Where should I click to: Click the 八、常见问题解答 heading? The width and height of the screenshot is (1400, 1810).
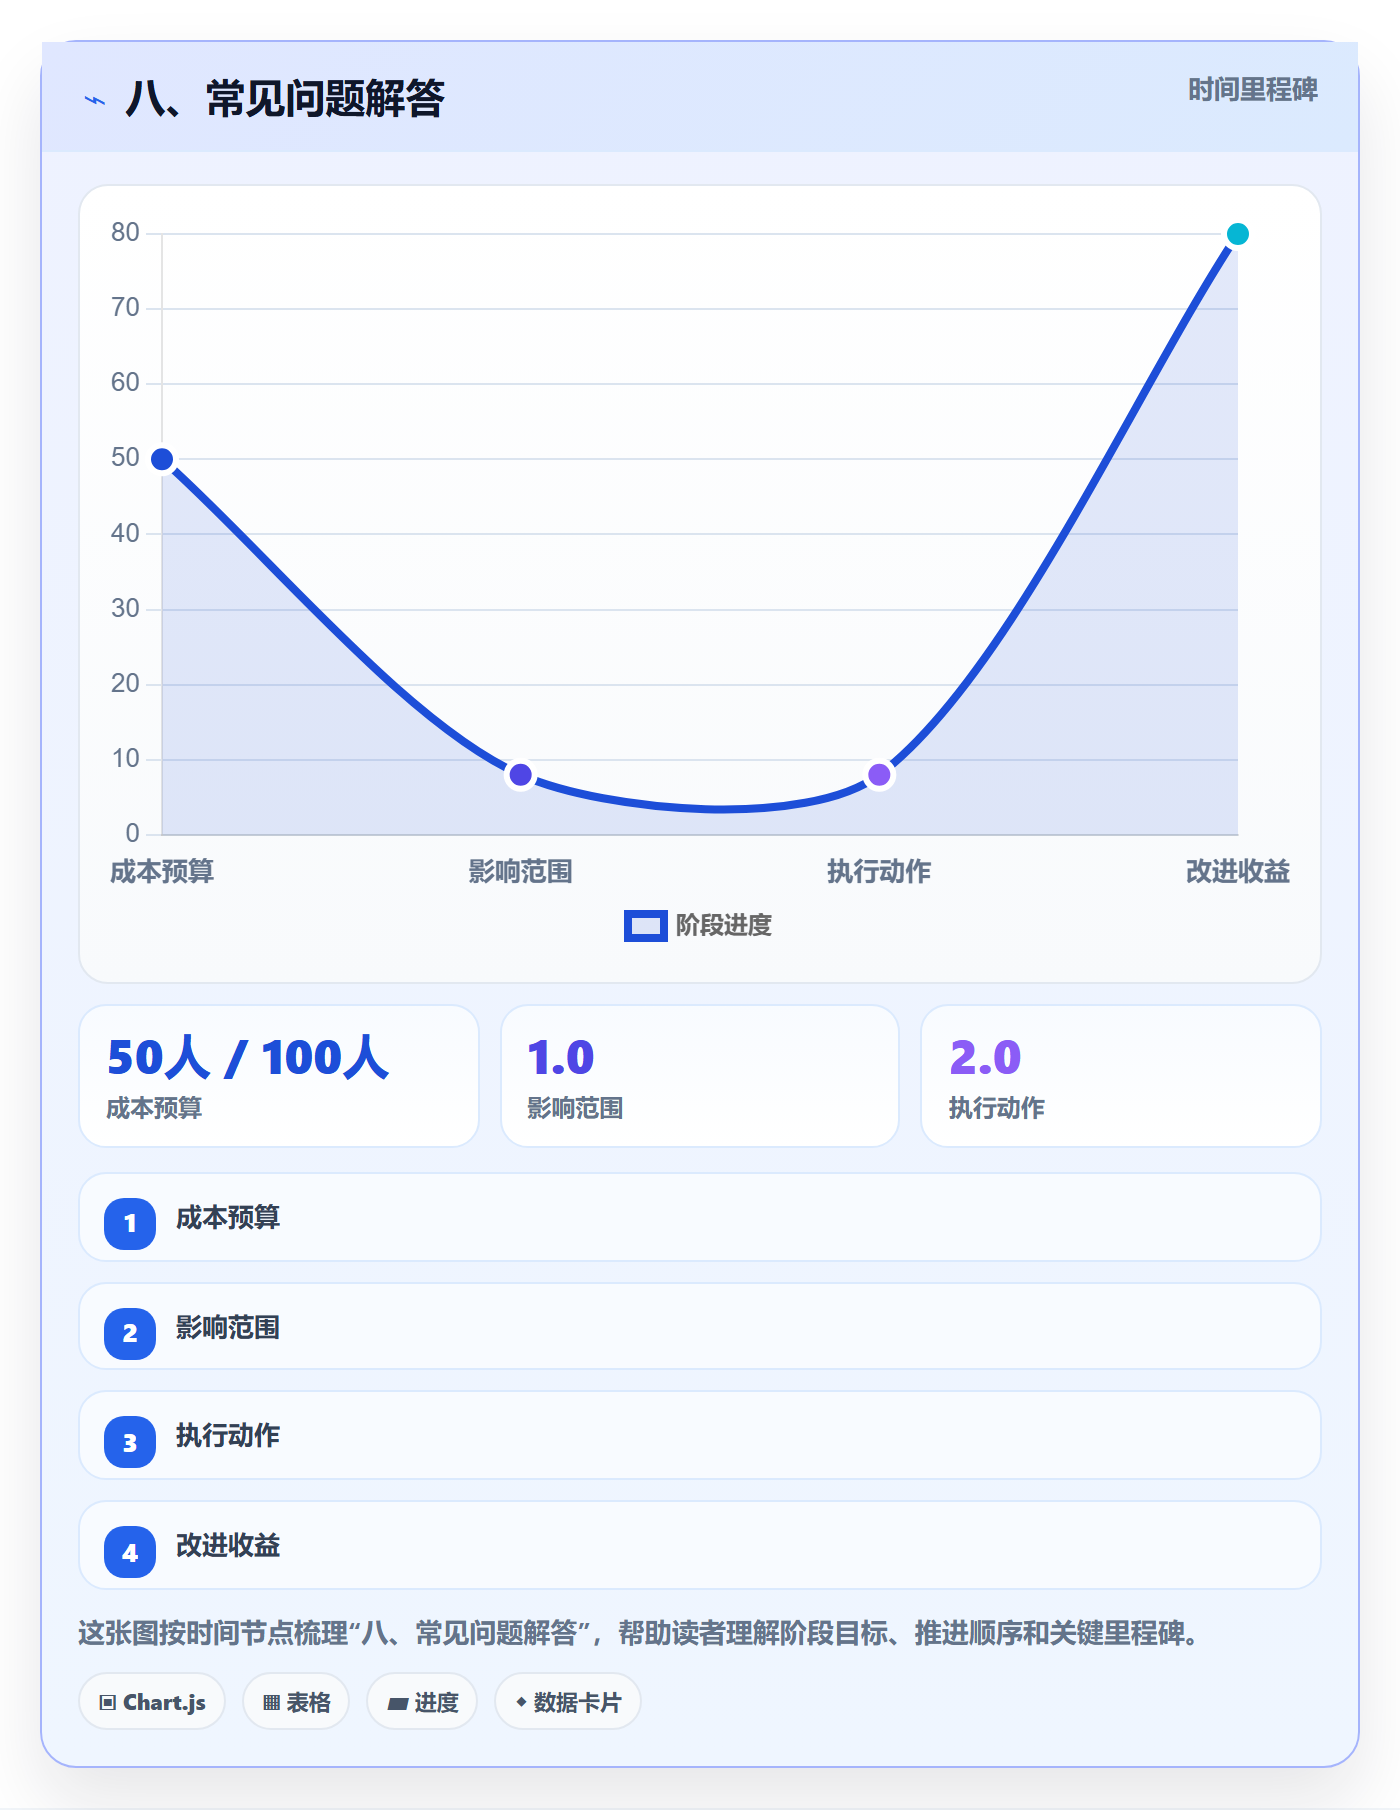285,99
